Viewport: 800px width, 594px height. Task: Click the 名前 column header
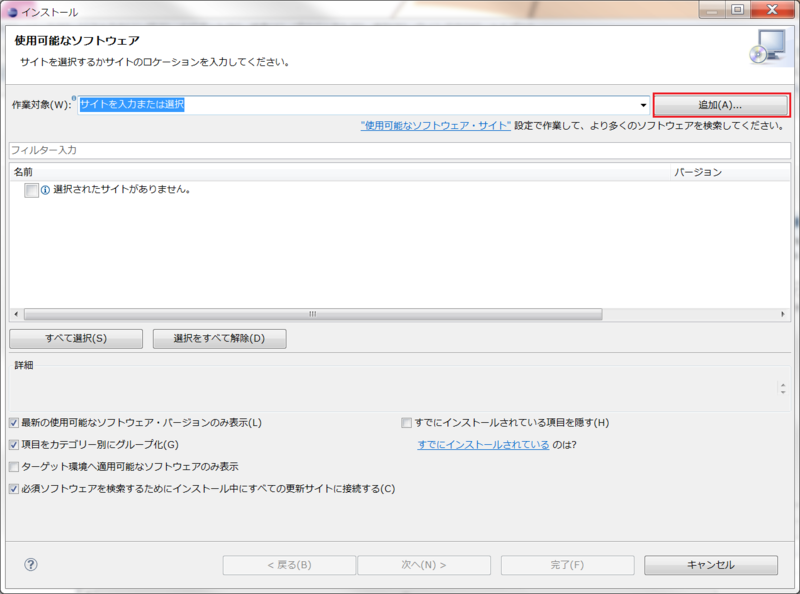tap(339, 172)
